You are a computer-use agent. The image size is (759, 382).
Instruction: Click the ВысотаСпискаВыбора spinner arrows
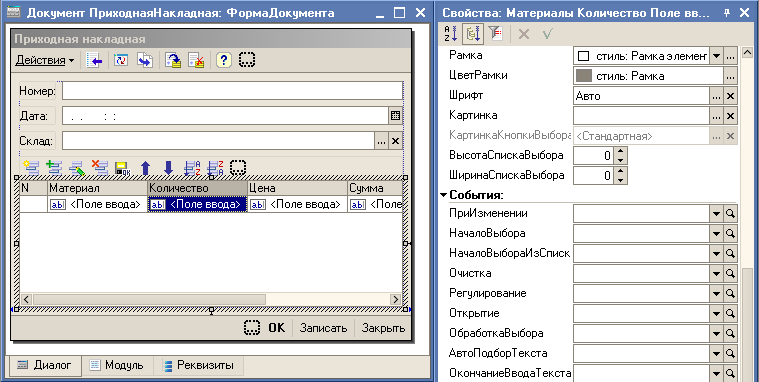click(621, 155)
